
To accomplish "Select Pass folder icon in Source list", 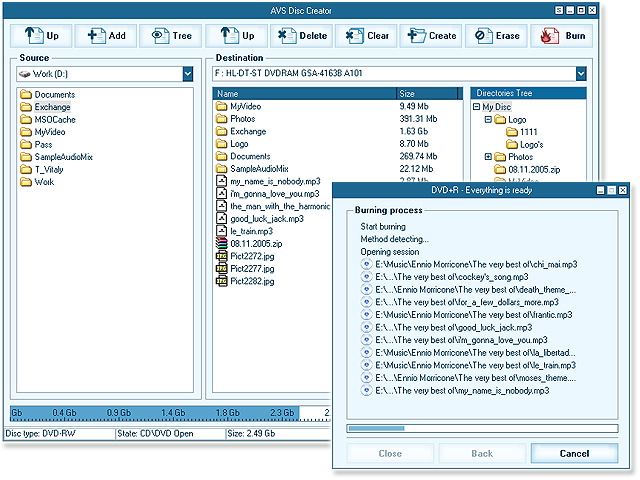I will [26, 144].
